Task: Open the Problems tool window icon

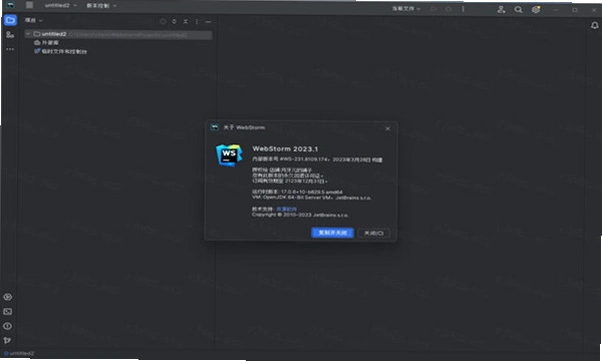Action: click(x=8, y=326)
